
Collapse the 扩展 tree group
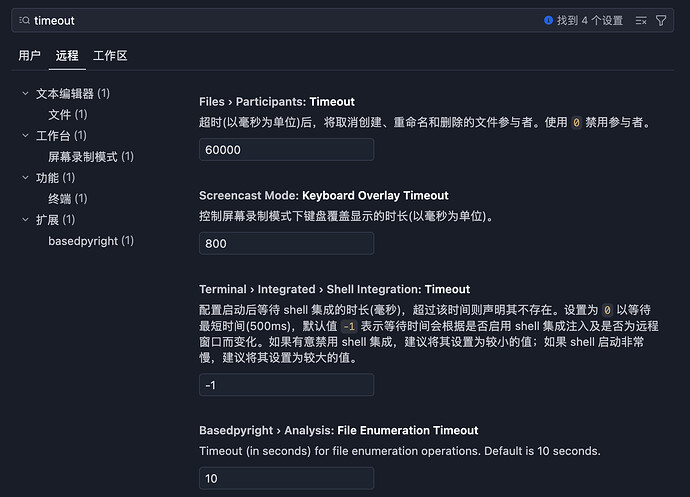click(x=25, y=220)
